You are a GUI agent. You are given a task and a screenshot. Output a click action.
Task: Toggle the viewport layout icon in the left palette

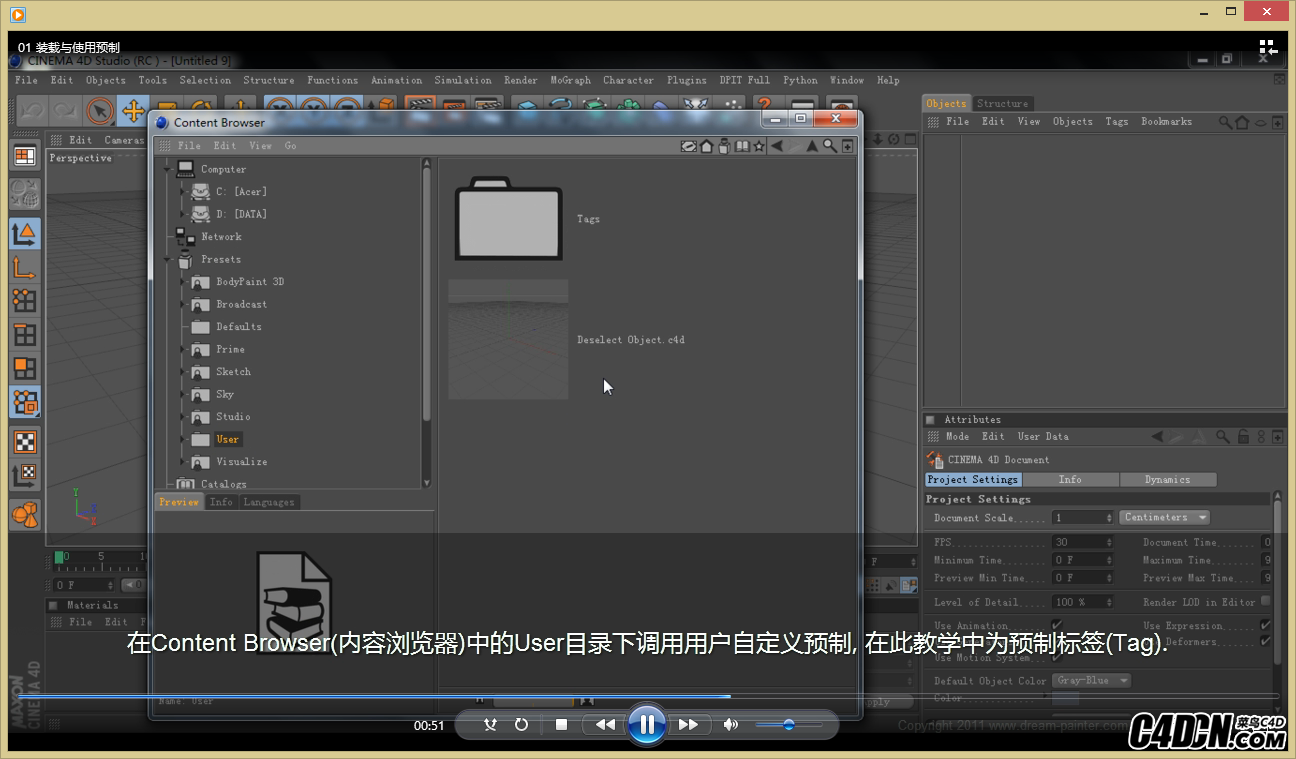(25, 156)
